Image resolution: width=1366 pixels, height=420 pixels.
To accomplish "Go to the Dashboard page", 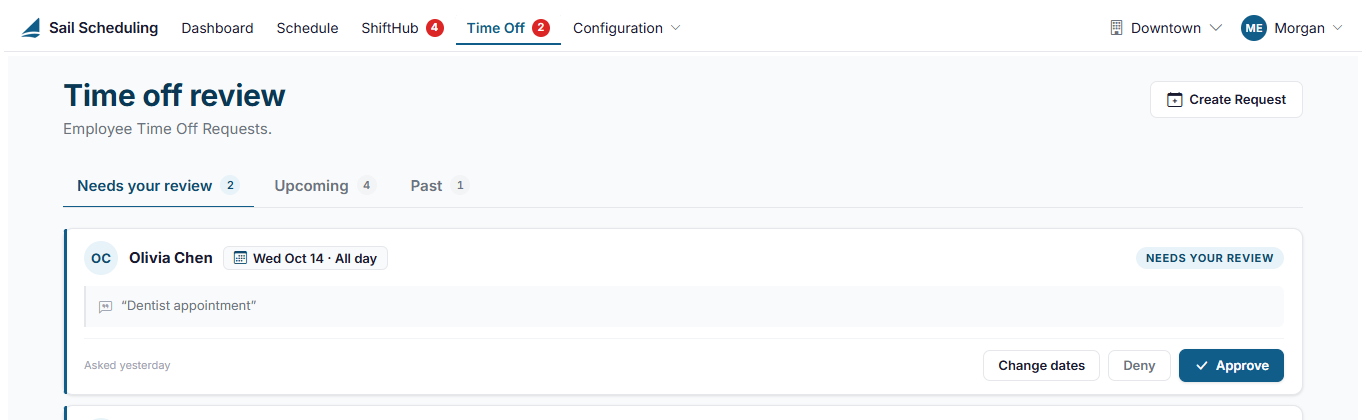I will (x=217, y=28).
